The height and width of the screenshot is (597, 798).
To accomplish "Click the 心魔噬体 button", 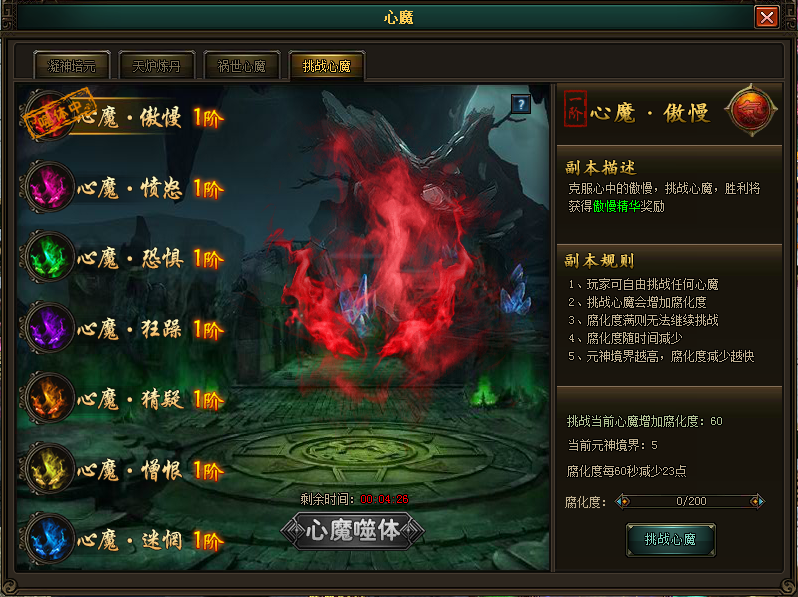I will click(352, 531).
